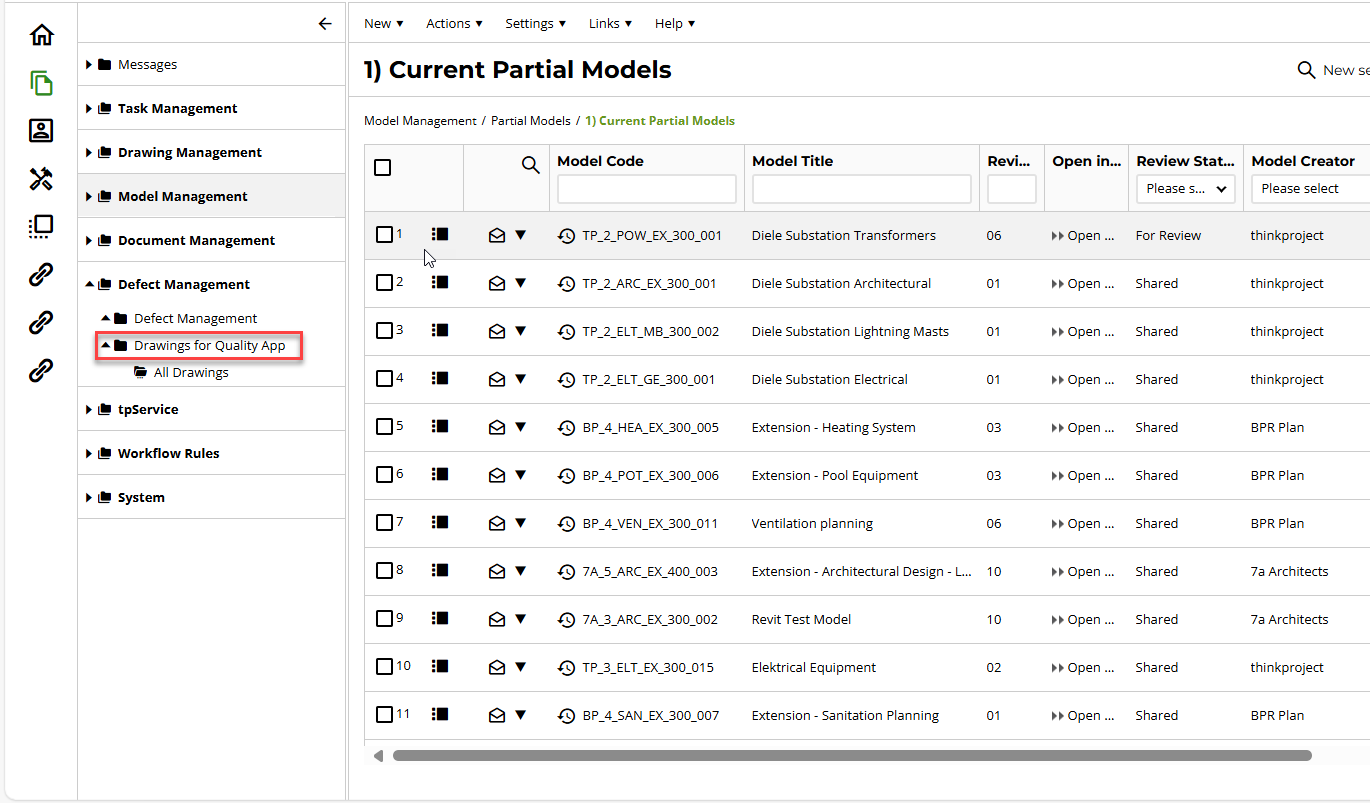1370x803 pixels.
Task: Click Partial Models breadcrumb link
Action: [x=530, y=121]
